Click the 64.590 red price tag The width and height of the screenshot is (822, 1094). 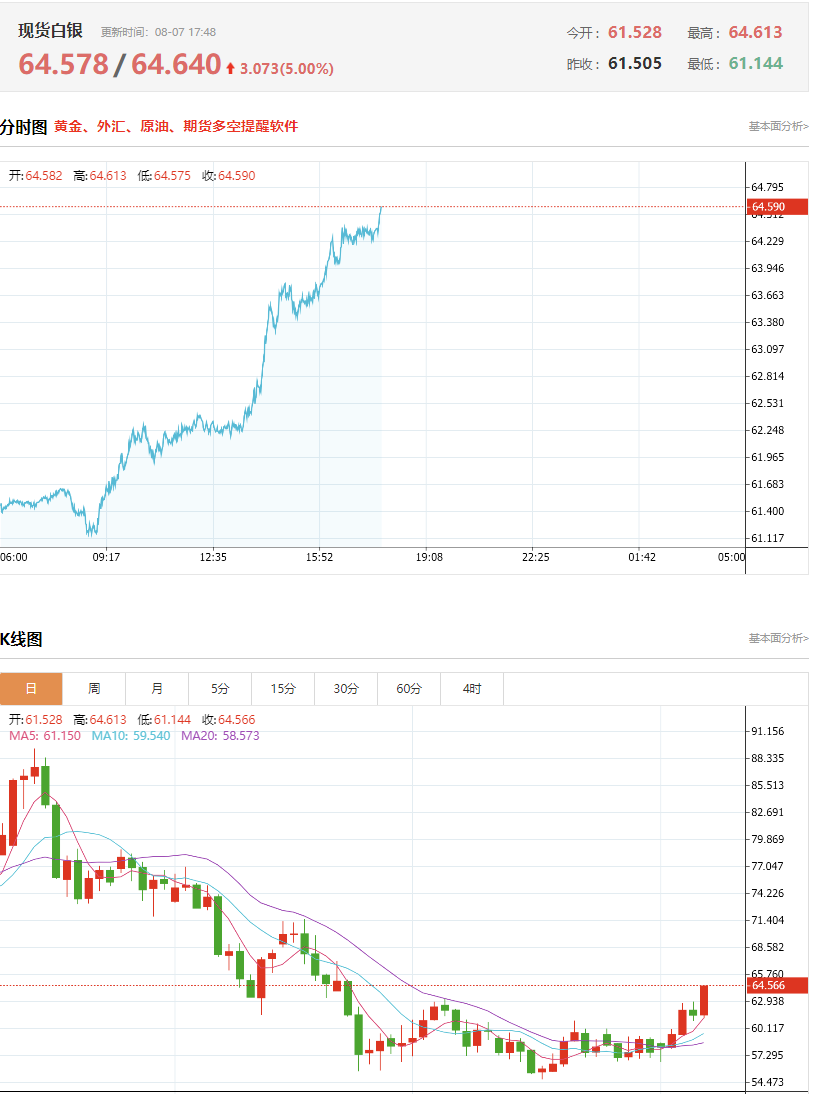[x=777, y=207]
